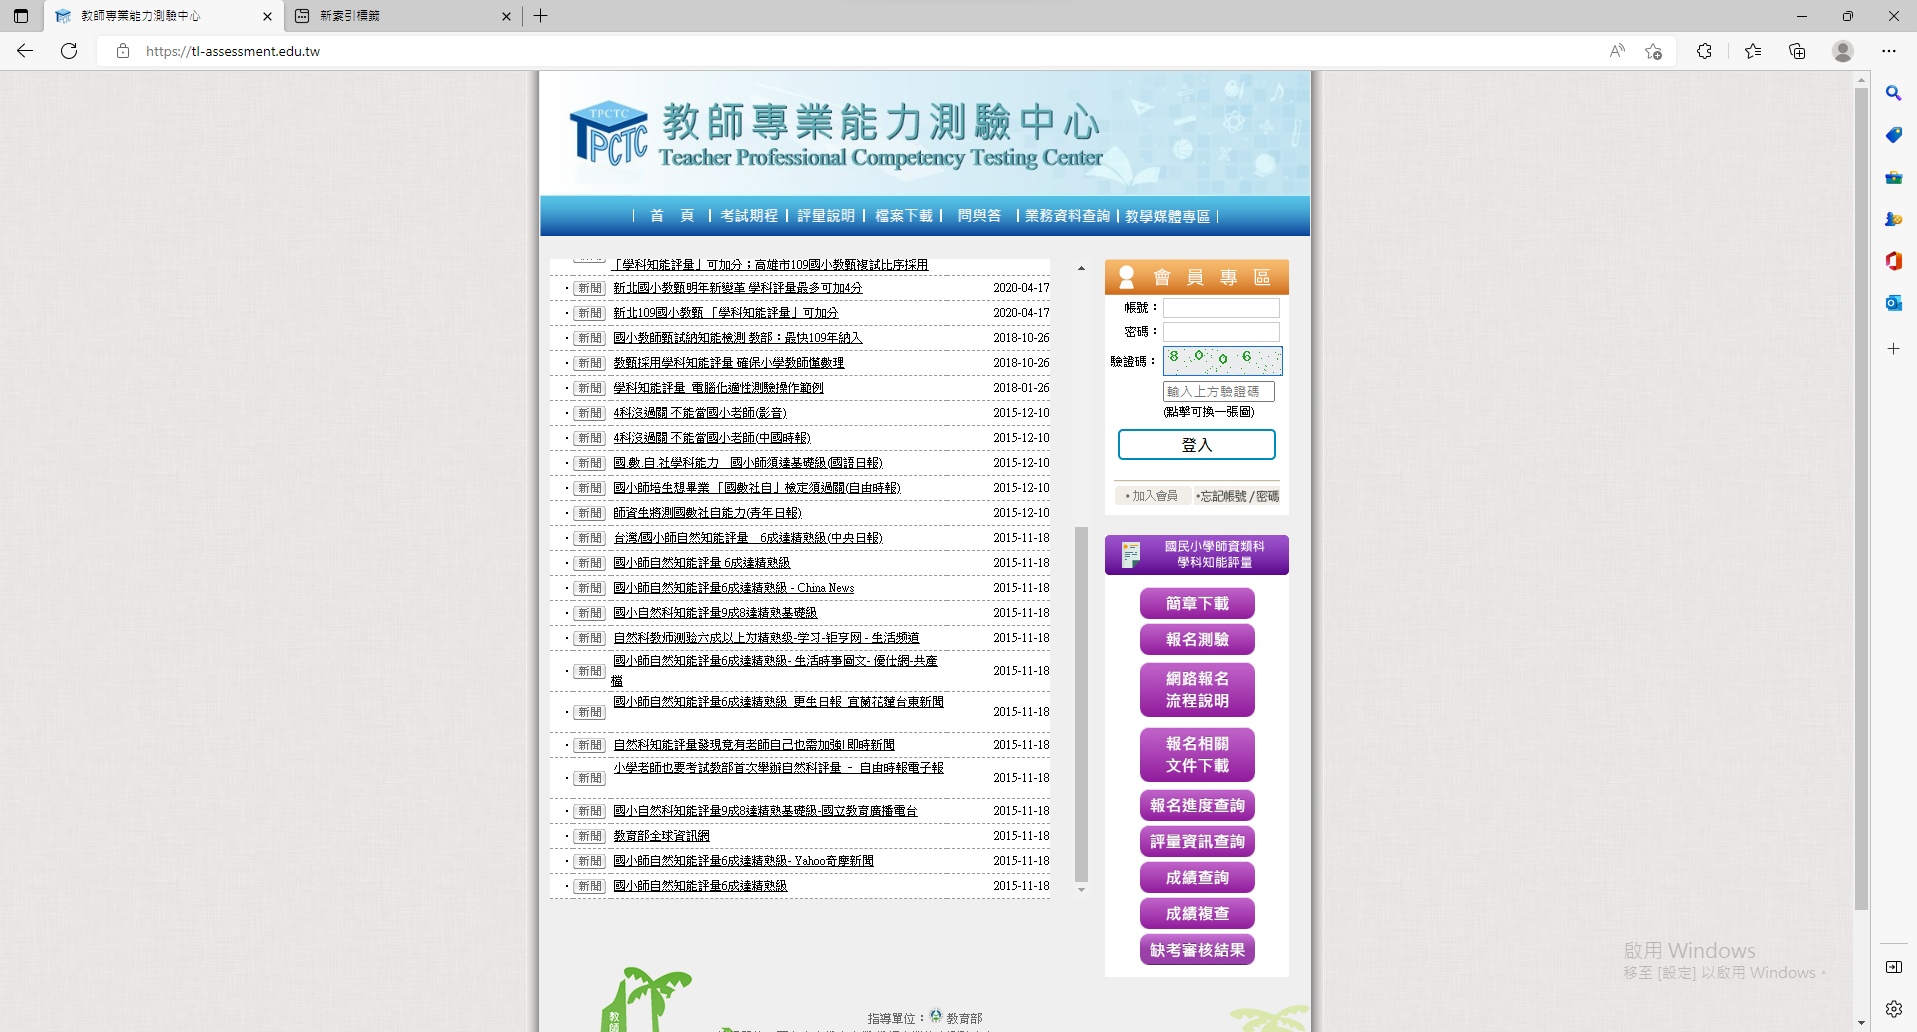Click 簡章下載 purple button

(1197, 604)
